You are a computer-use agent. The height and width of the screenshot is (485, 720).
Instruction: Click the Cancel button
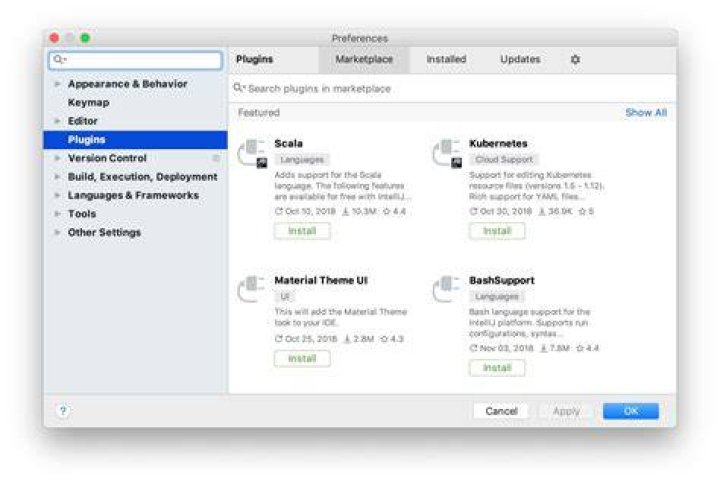(x=501, y=411)
